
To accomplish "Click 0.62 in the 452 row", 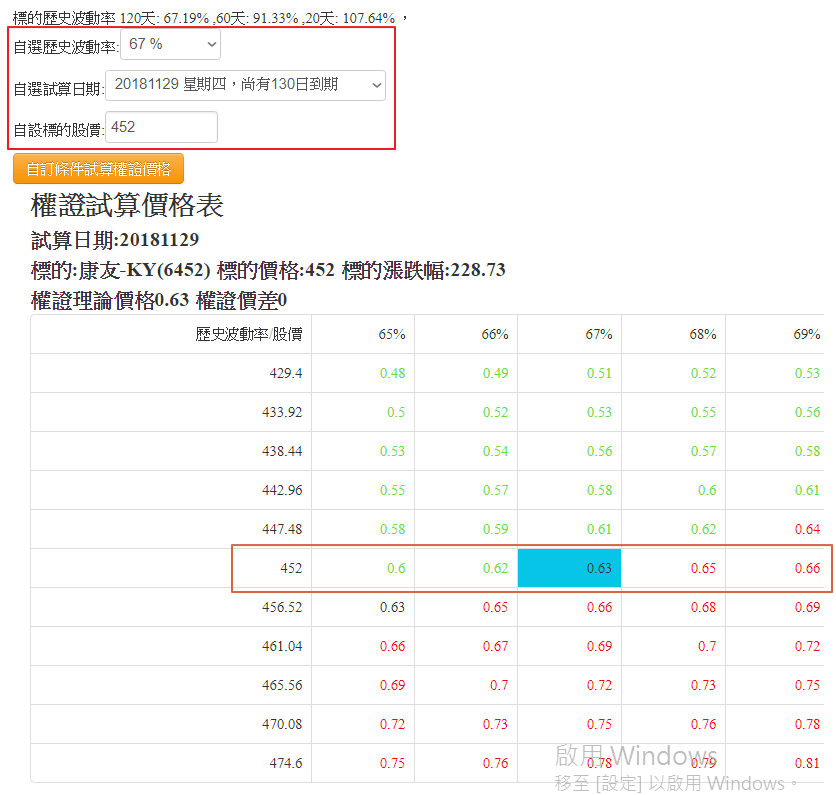I will pyautogui.click(x=495, y=568).
